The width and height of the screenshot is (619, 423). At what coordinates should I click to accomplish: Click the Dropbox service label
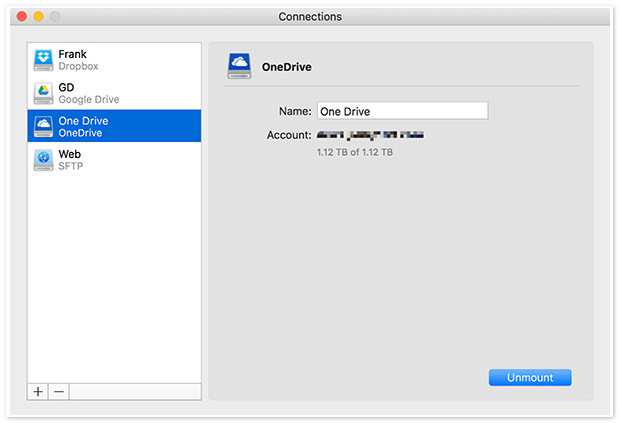pyautogui.click(x=78, y=66)
